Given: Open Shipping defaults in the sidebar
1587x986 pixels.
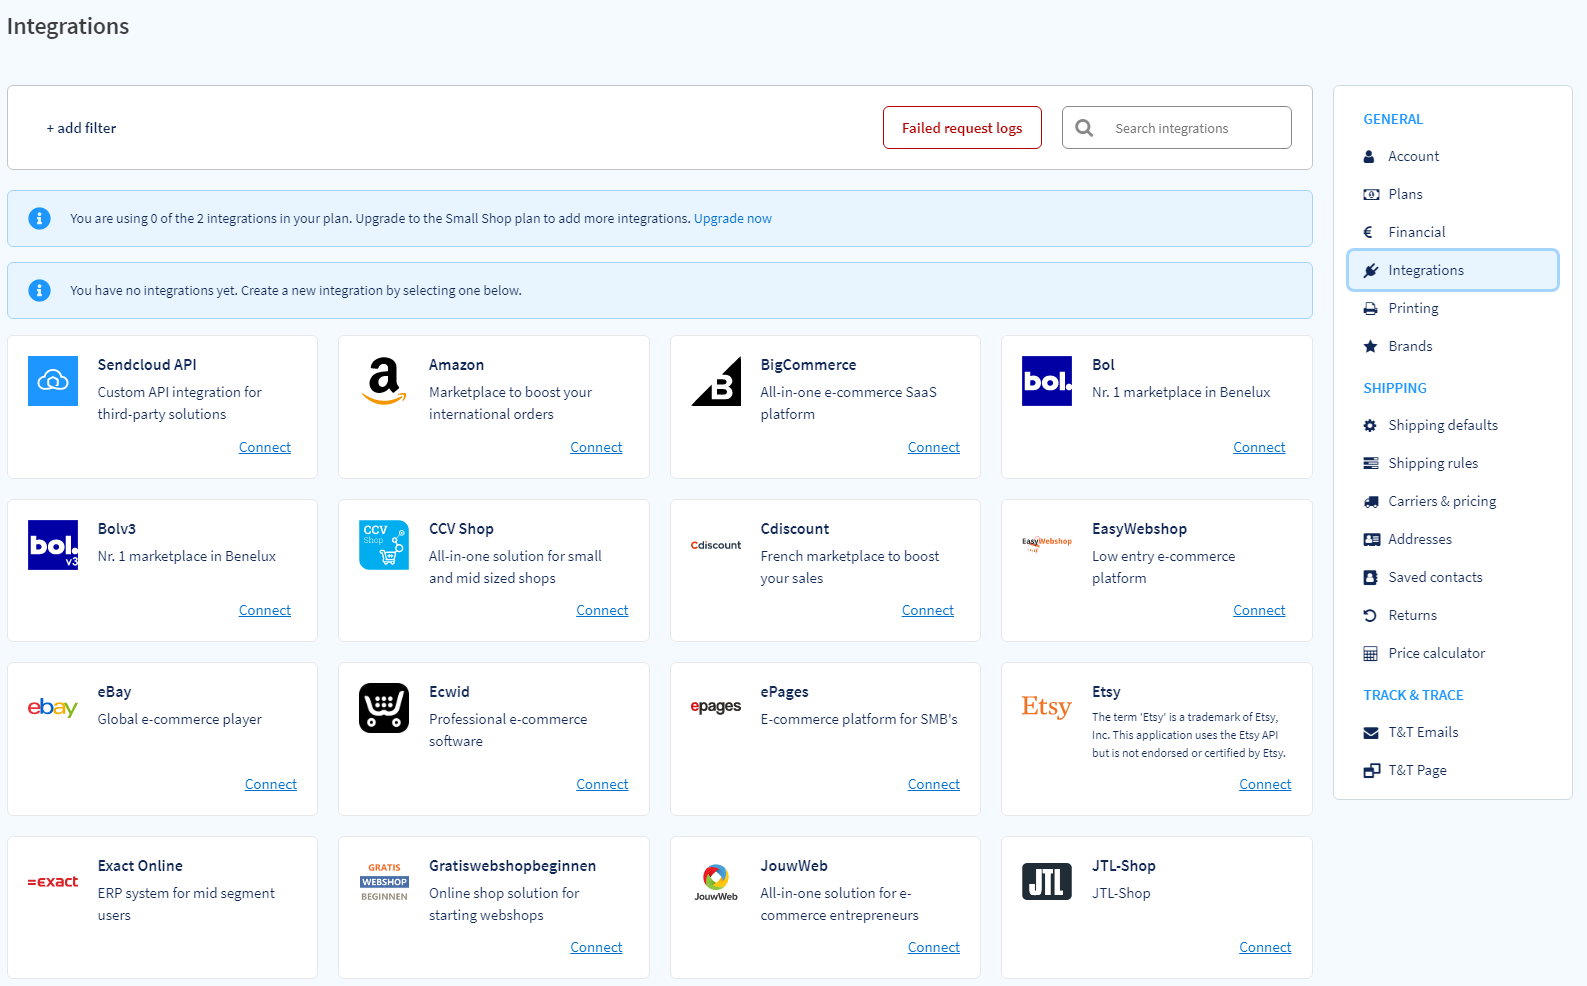Looking at the screenshot, I should 1442,425.
